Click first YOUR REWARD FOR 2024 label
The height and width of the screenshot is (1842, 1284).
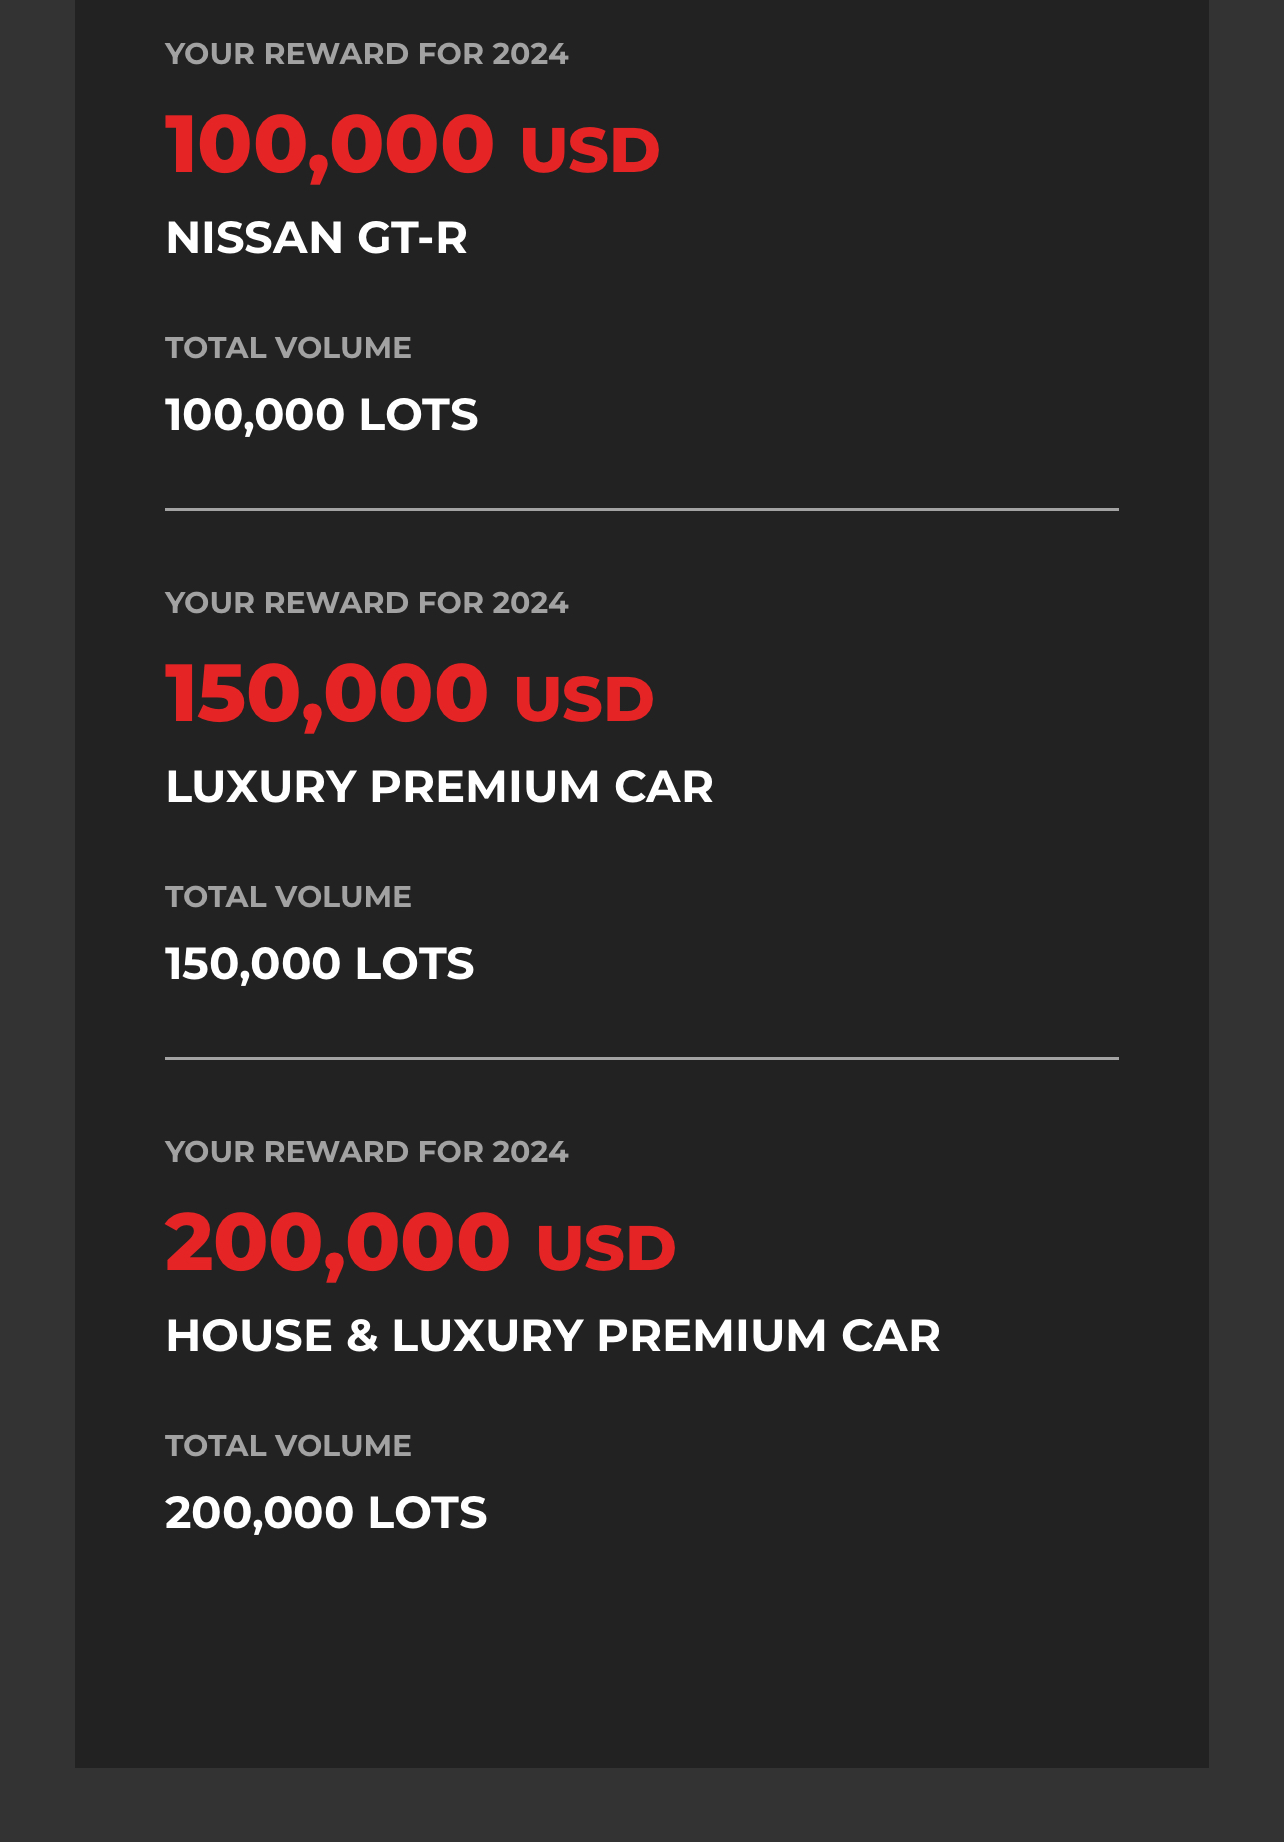point(367,54)
